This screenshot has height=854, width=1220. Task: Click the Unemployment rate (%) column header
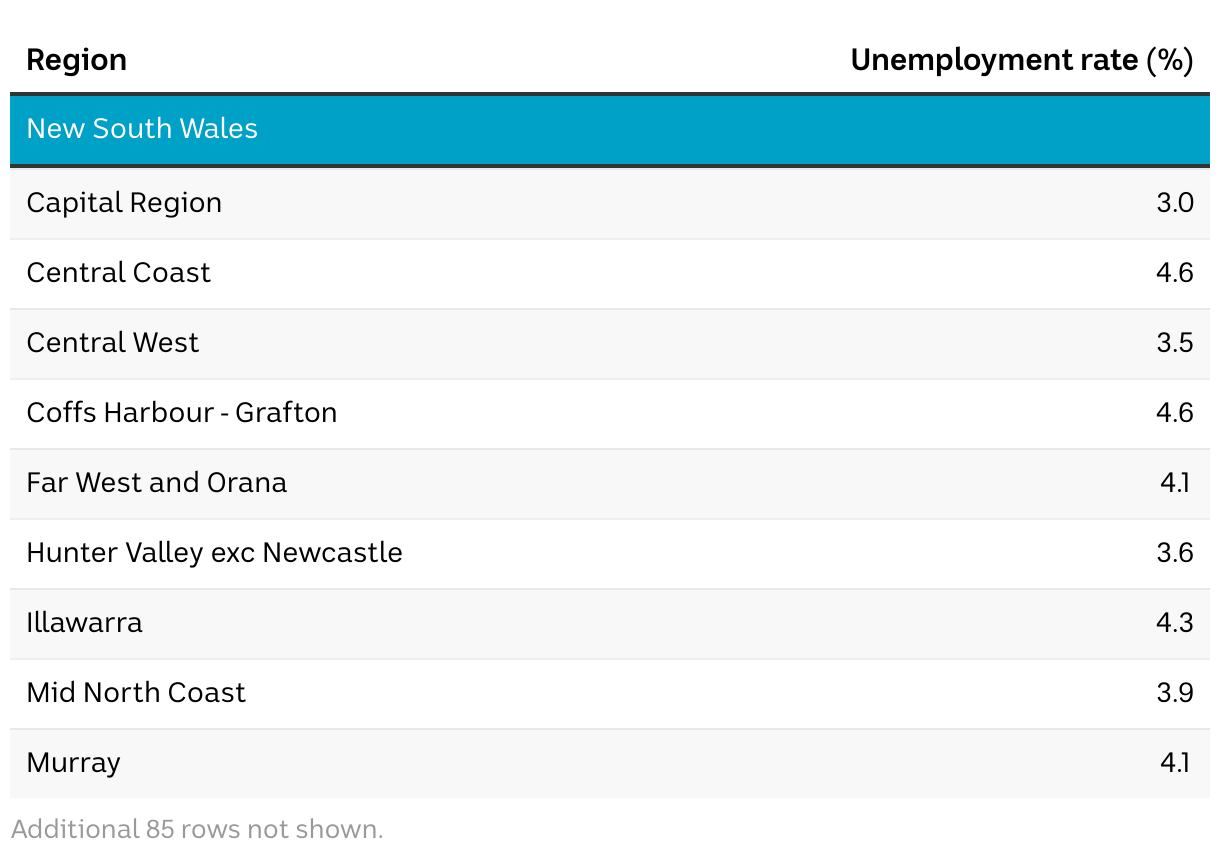click(1022, 60)
